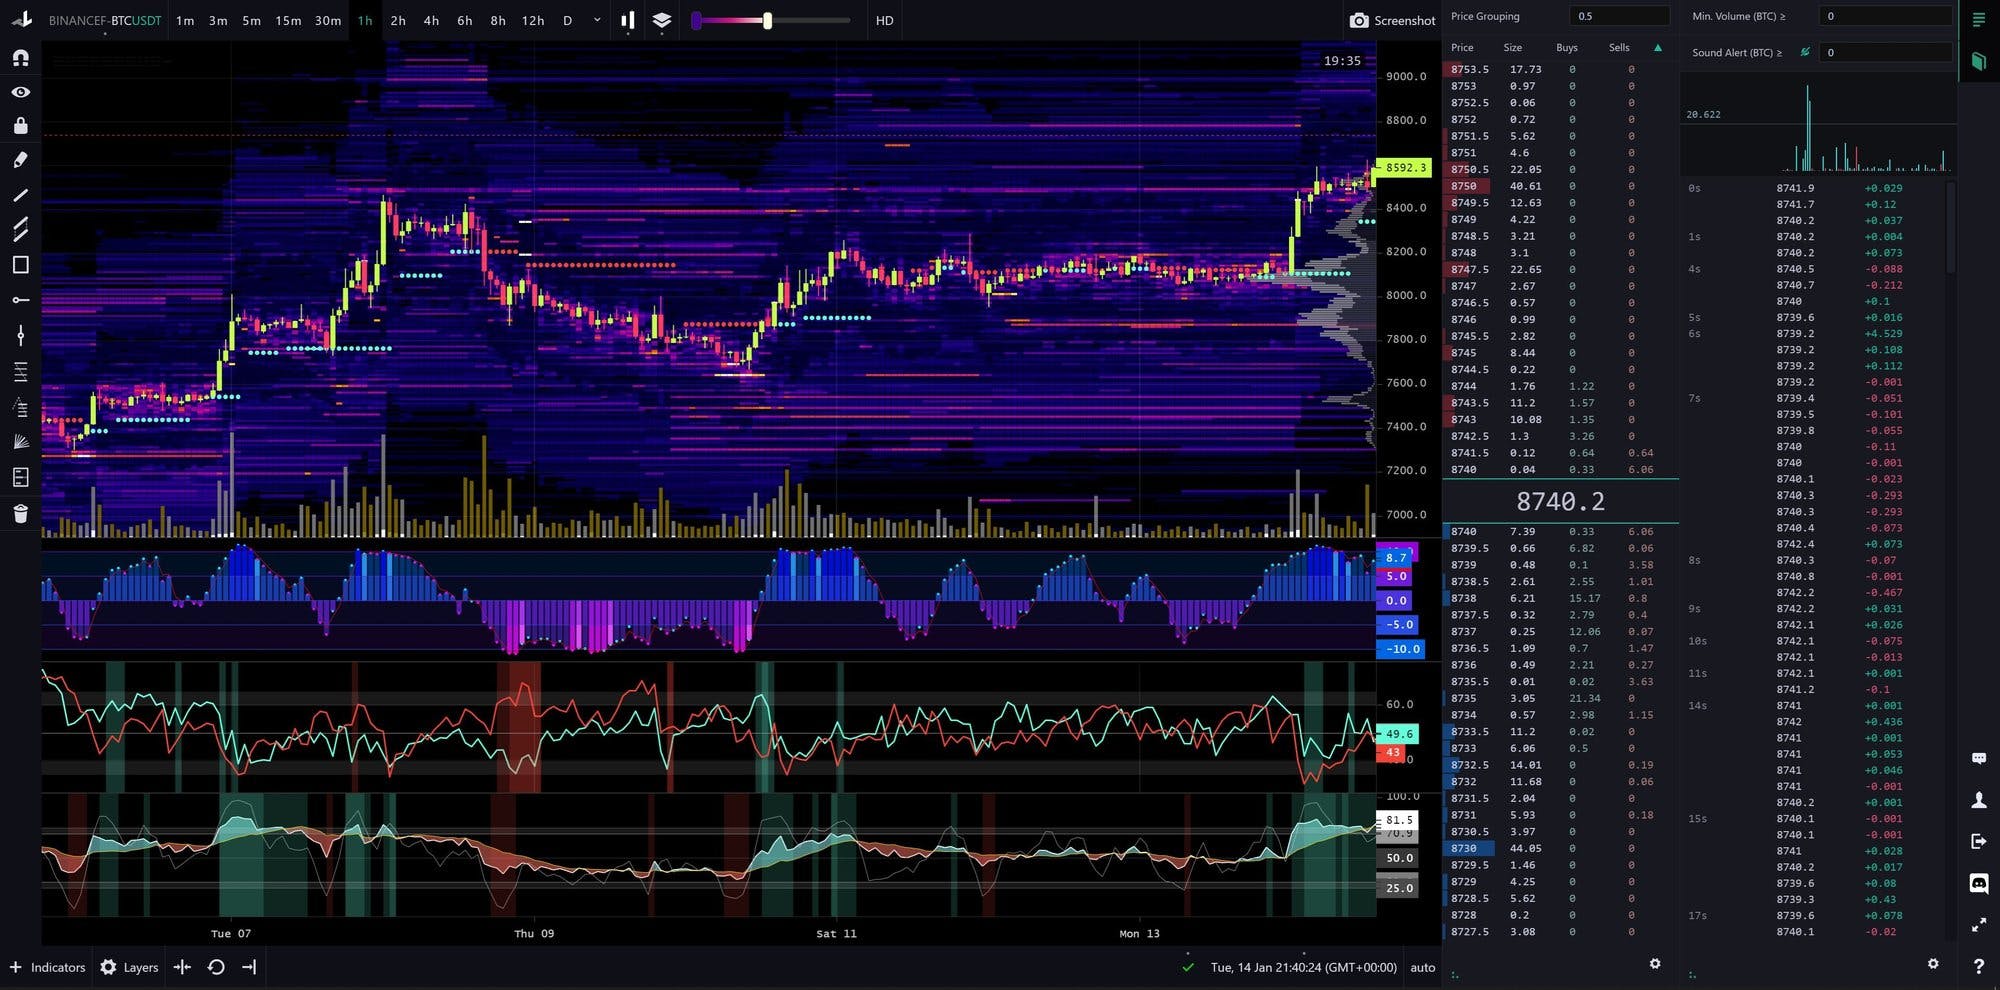Select the Fibonacci retracement tool
The height and width of the screenshot is (990, 2000).
click(20, 372)
